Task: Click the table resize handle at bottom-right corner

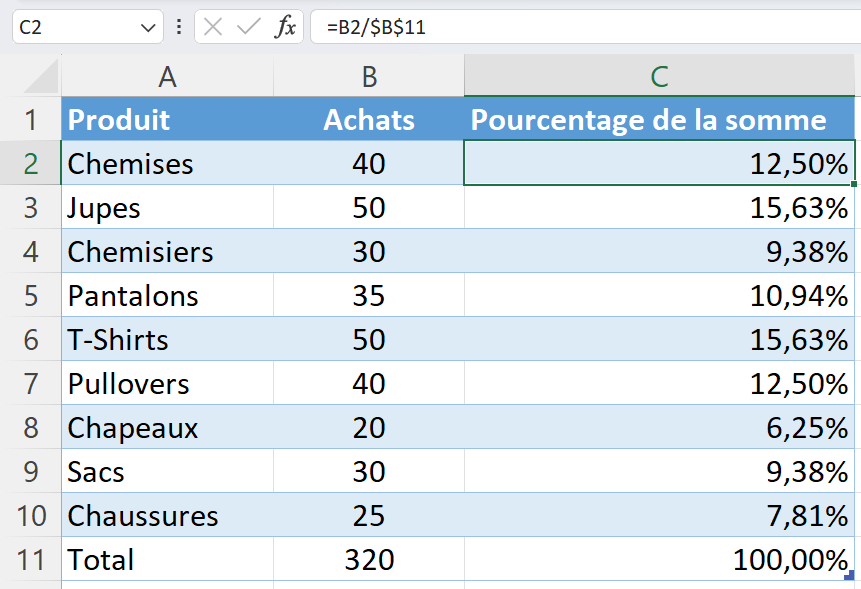Action: [850, 575]
